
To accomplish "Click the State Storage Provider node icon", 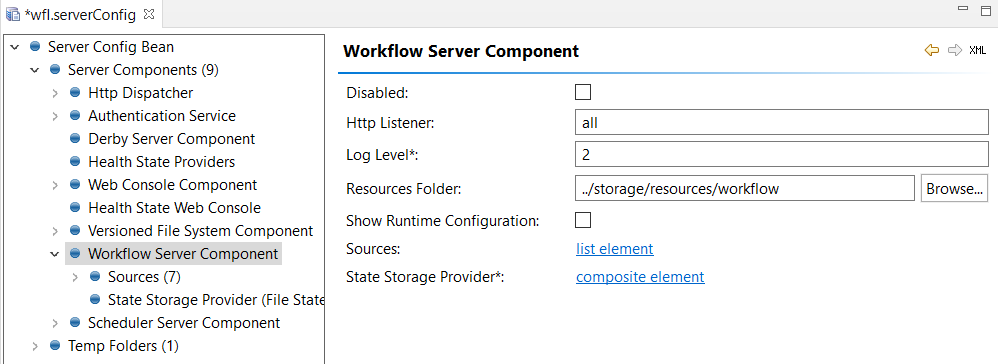I will [x=95, y=300].
